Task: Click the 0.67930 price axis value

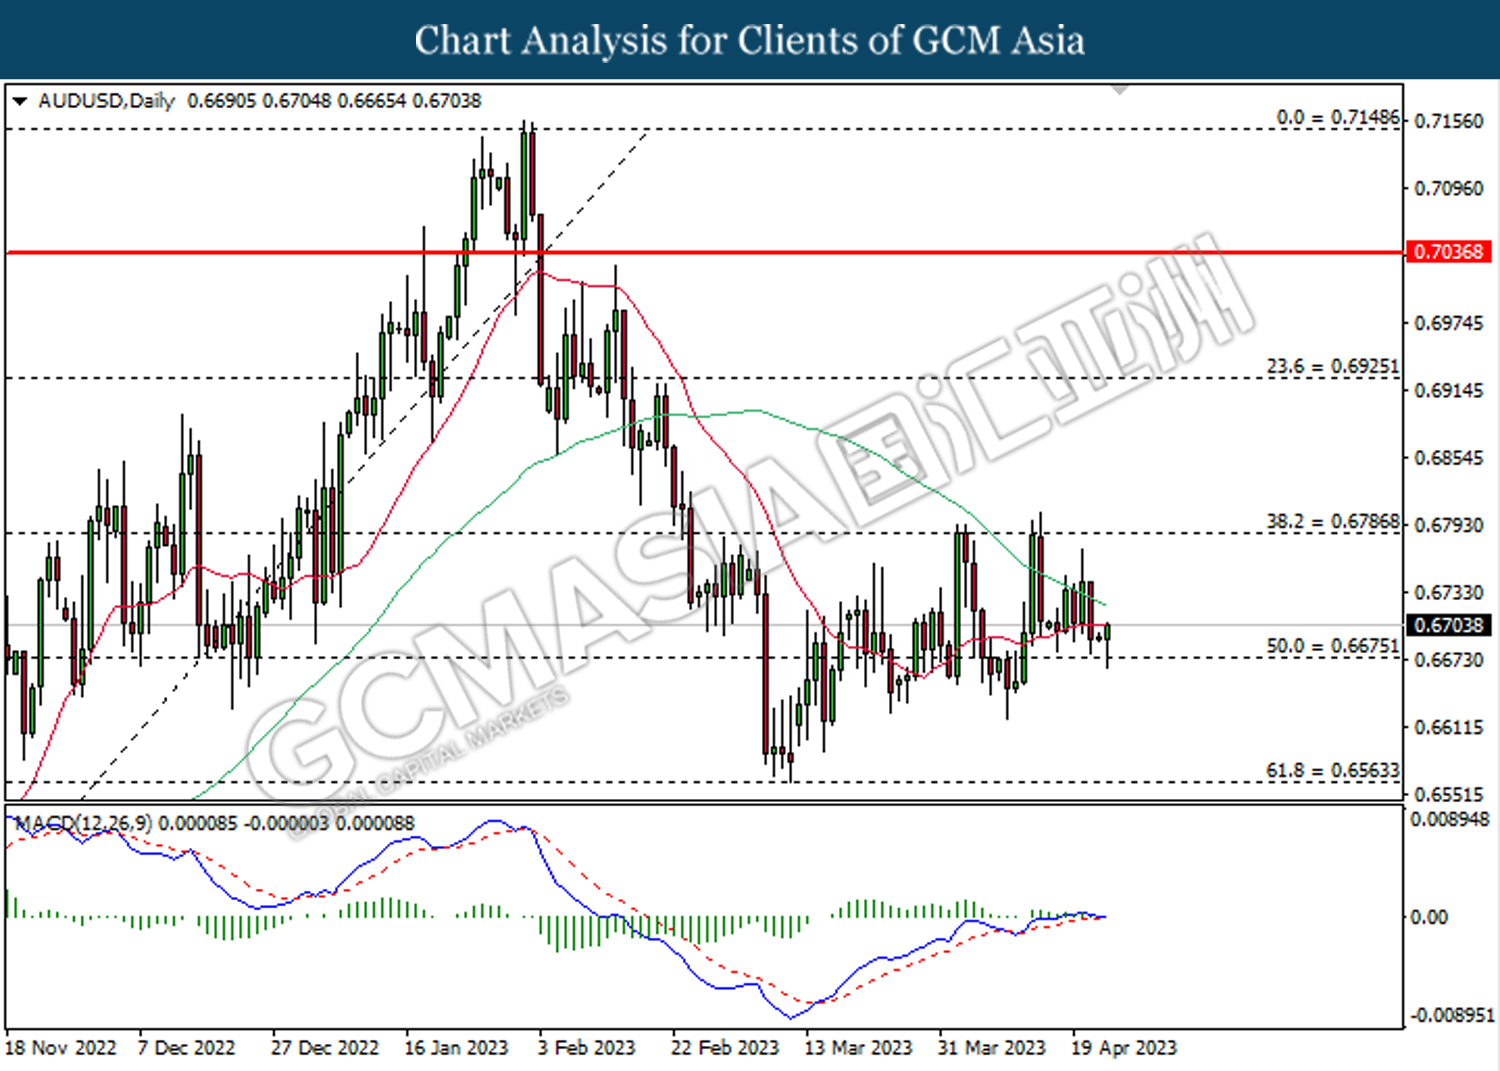Action: 1448,525
